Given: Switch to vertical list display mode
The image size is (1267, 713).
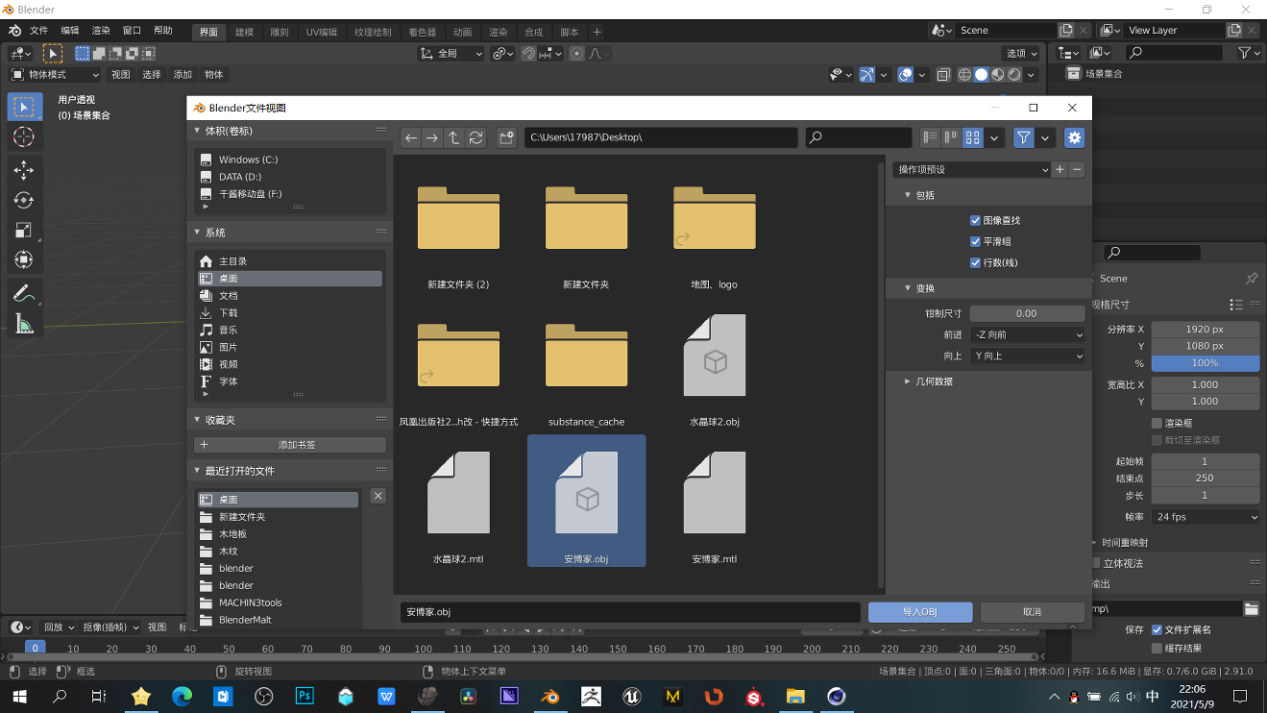Looking at the screenshot, I should click(x=930, y=138).
